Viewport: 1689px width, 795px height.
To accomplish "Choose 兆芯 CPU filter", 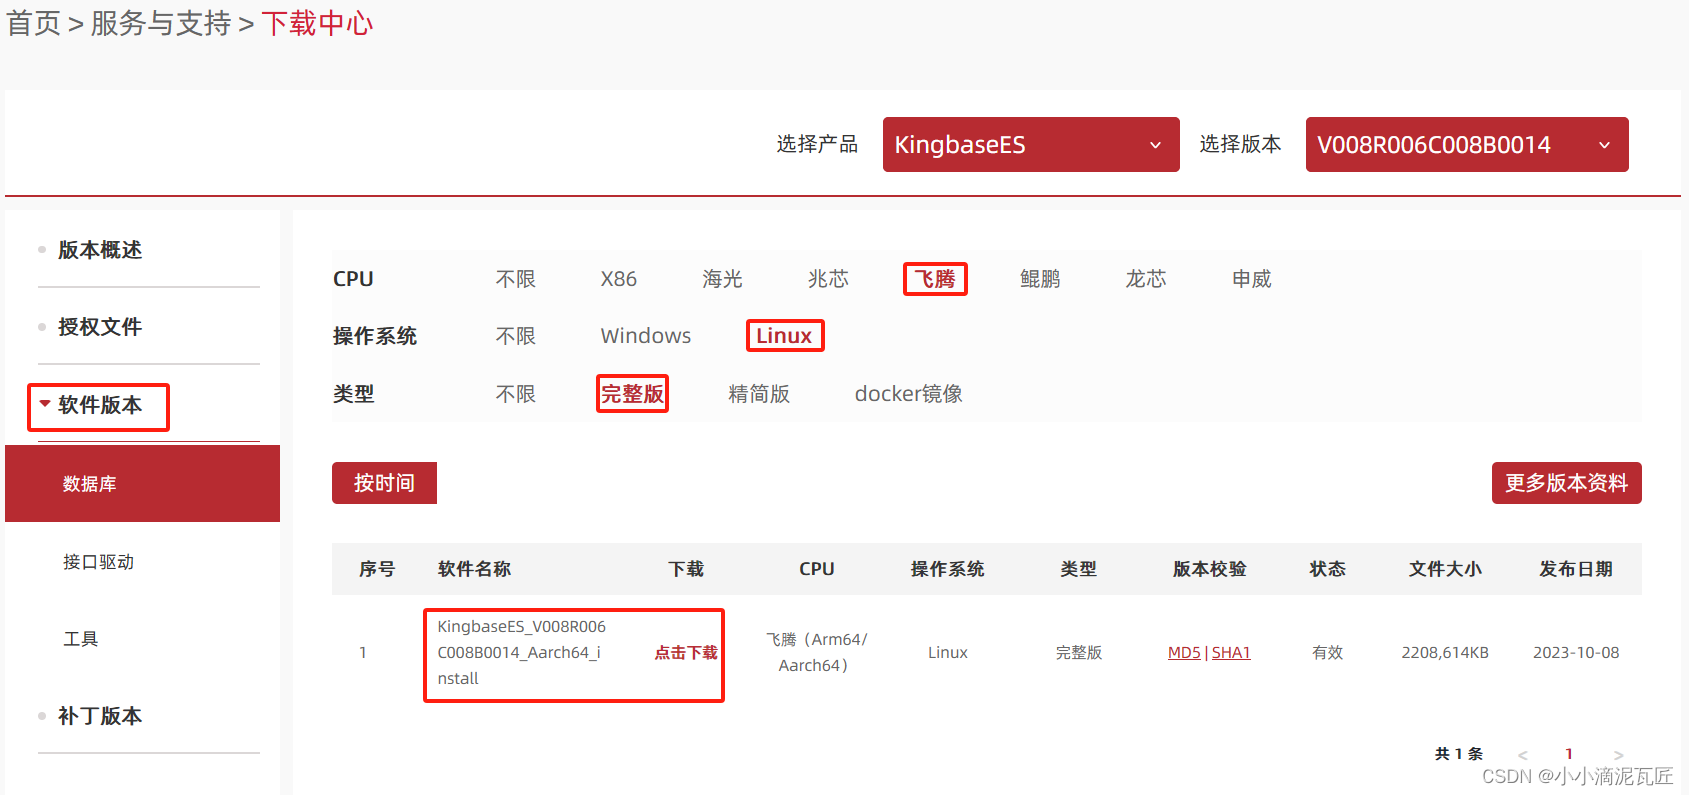I will tap(828, 279).
